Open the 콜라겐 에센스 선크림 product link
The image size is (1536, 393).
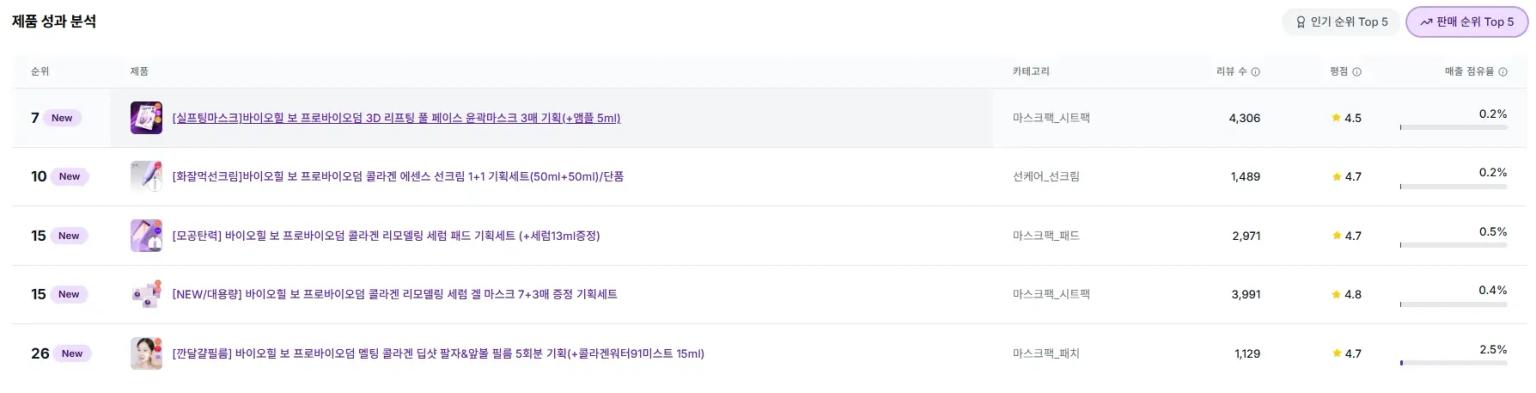[398, 177]
